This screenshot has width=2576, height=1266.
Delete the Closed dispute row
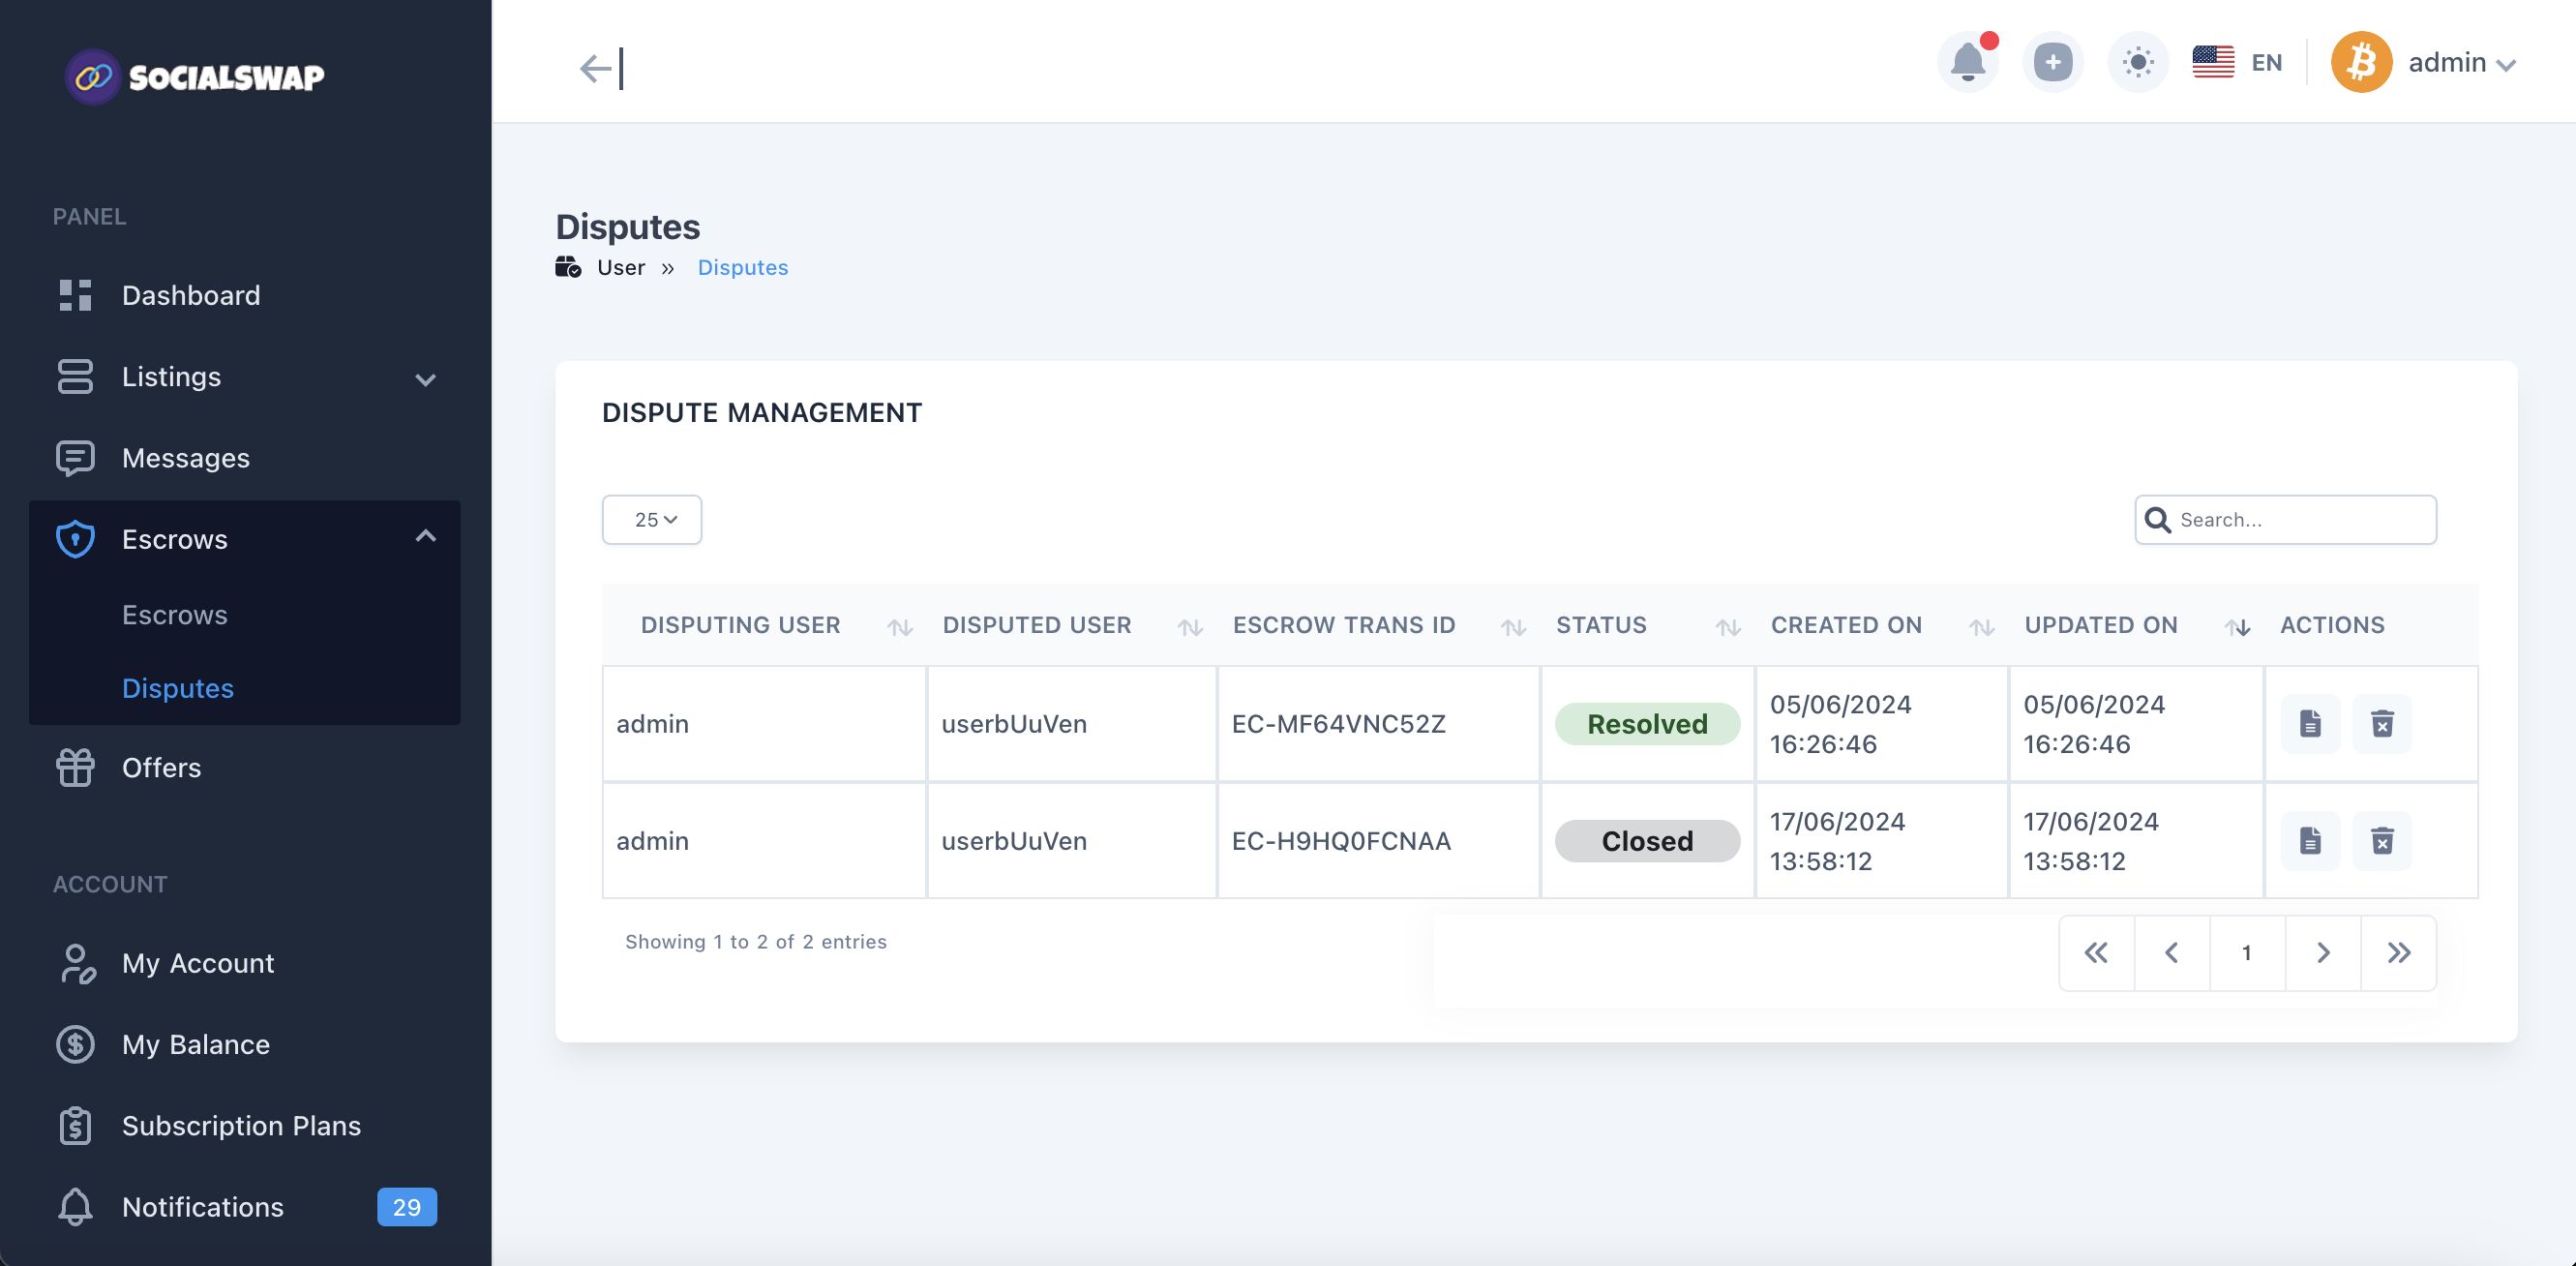click(2382, 840)
